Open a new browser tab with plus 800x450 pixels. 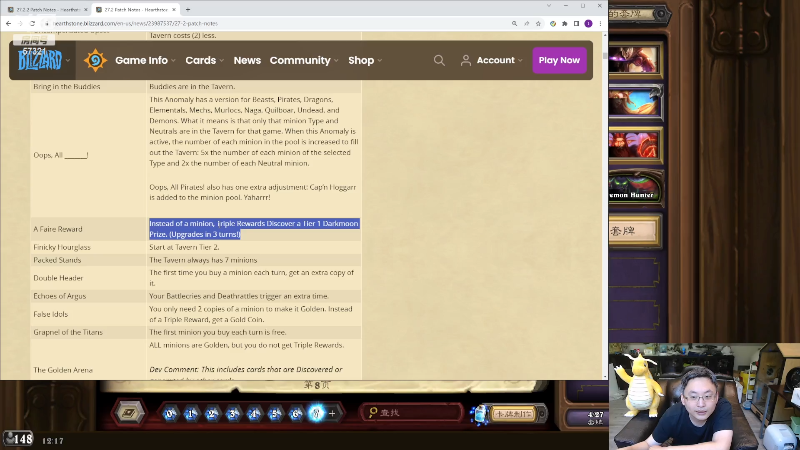click(x=188, y=9)
